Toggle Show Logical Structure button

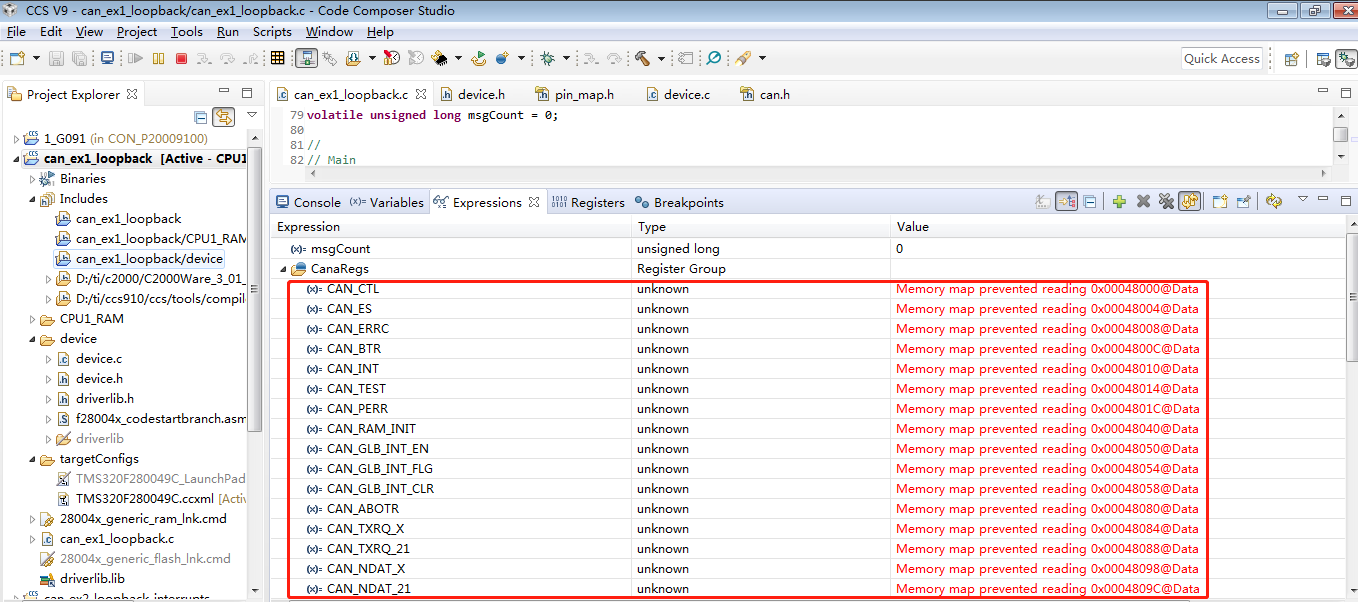click(1066, 201)
